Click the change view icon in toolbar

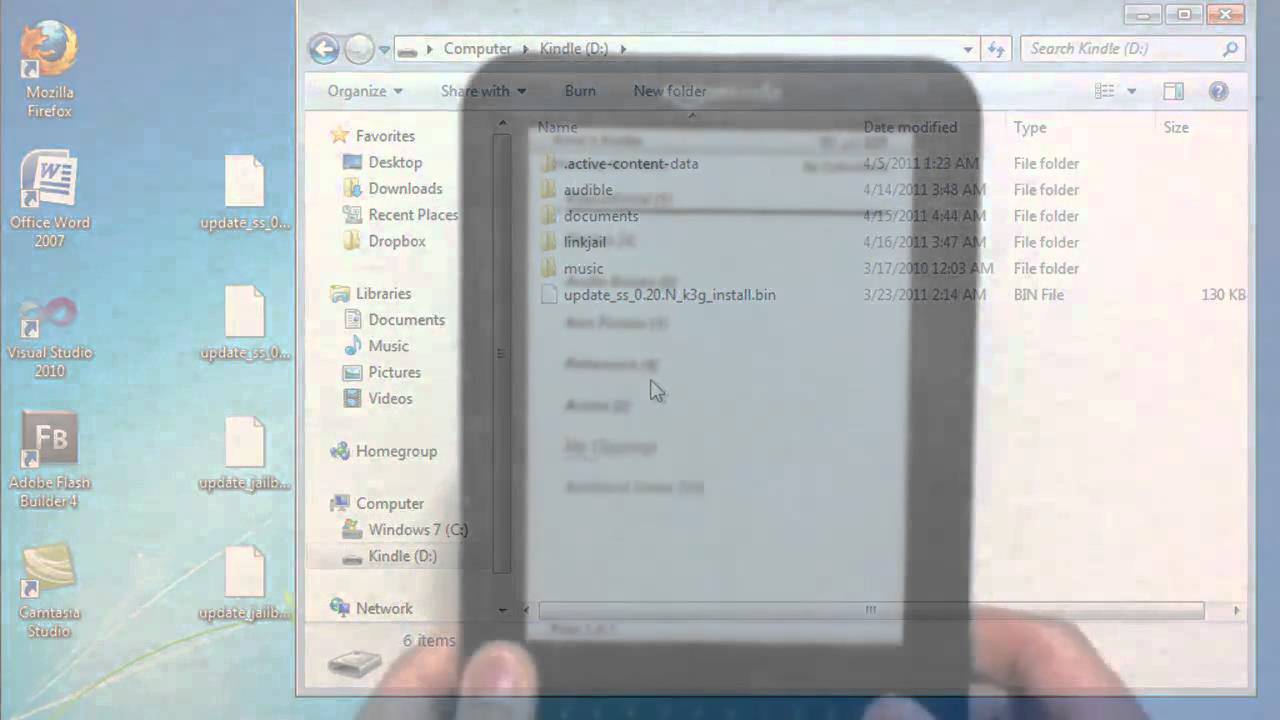coord(1104,91)
